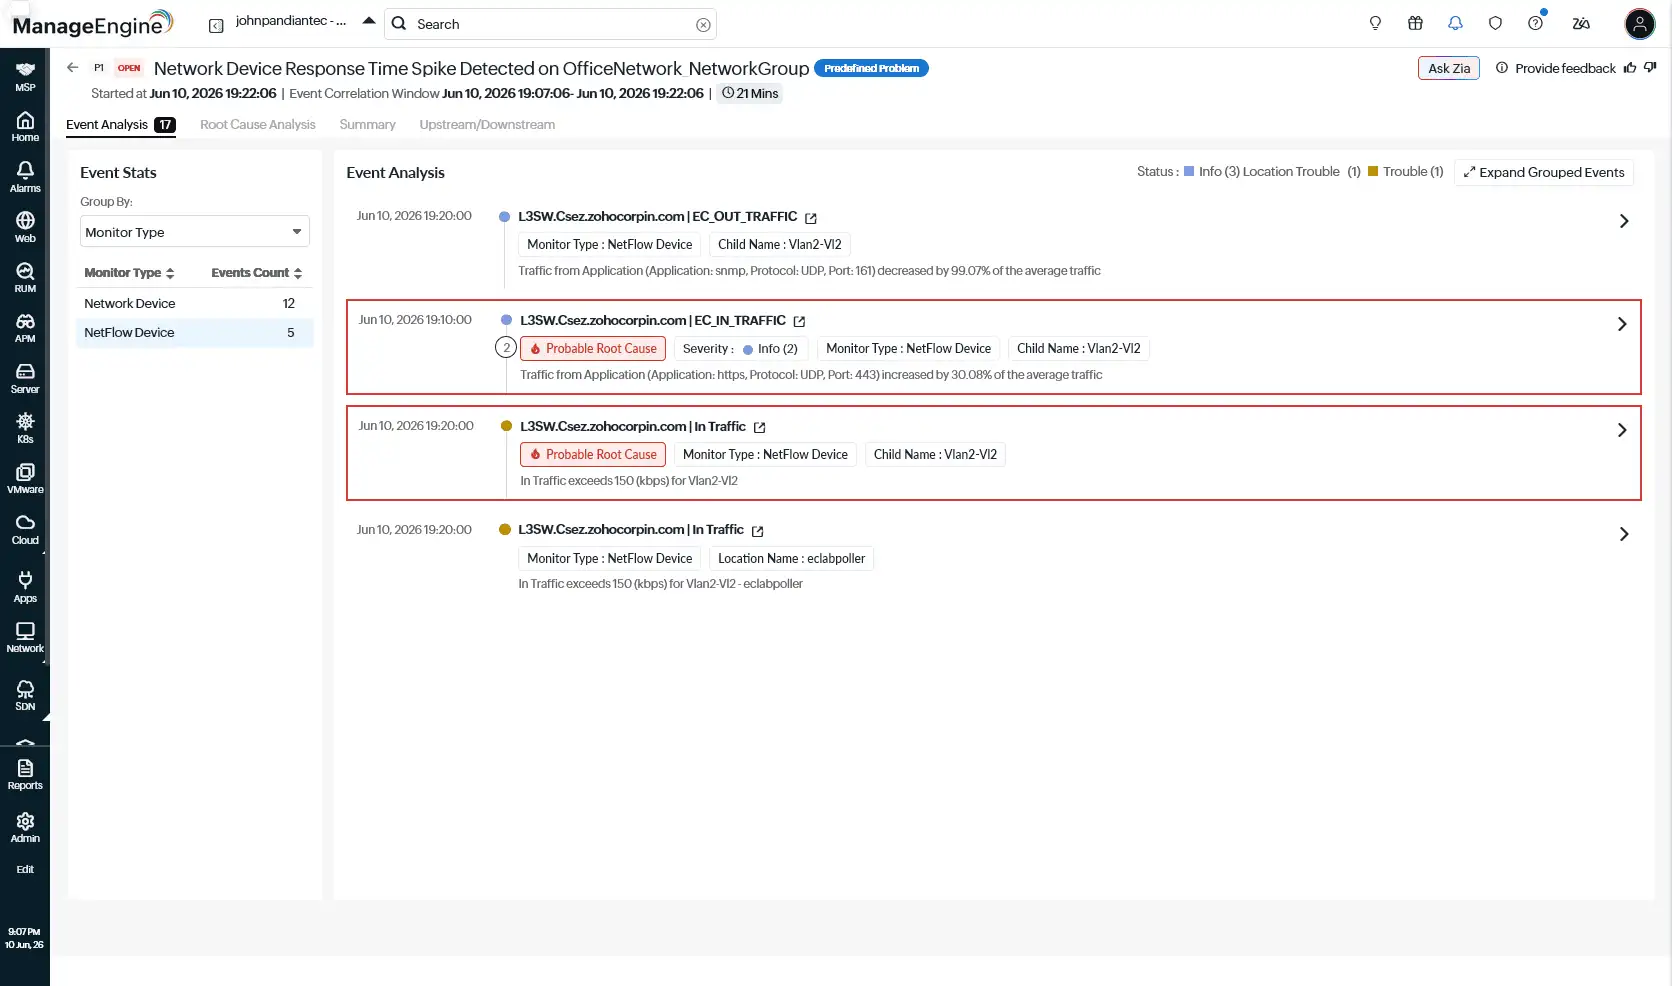1672x986 pixels.
Task: Open SDN section in sidebar
Action: (x=25, y=695)
